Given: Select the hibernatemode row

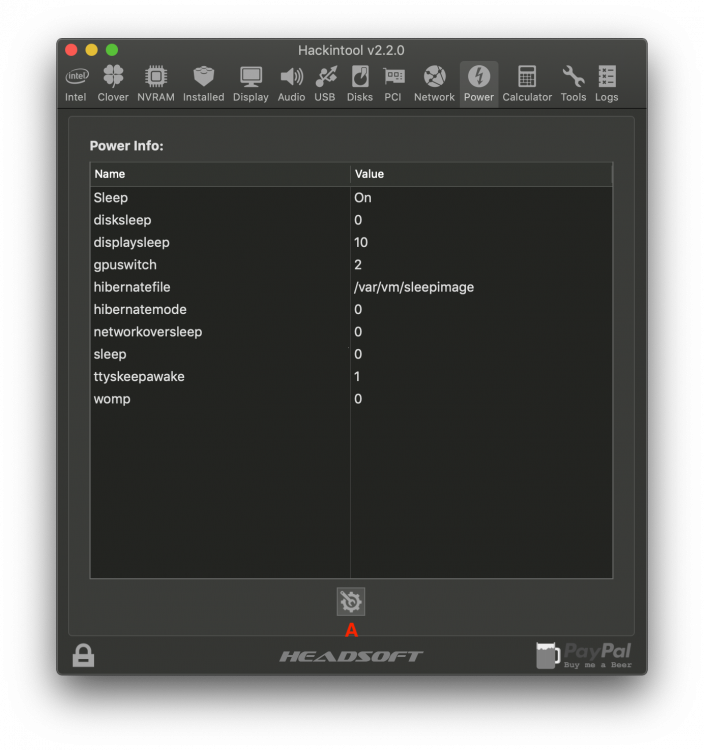Looking at the screenshot, I should click(x=352, y=309).
